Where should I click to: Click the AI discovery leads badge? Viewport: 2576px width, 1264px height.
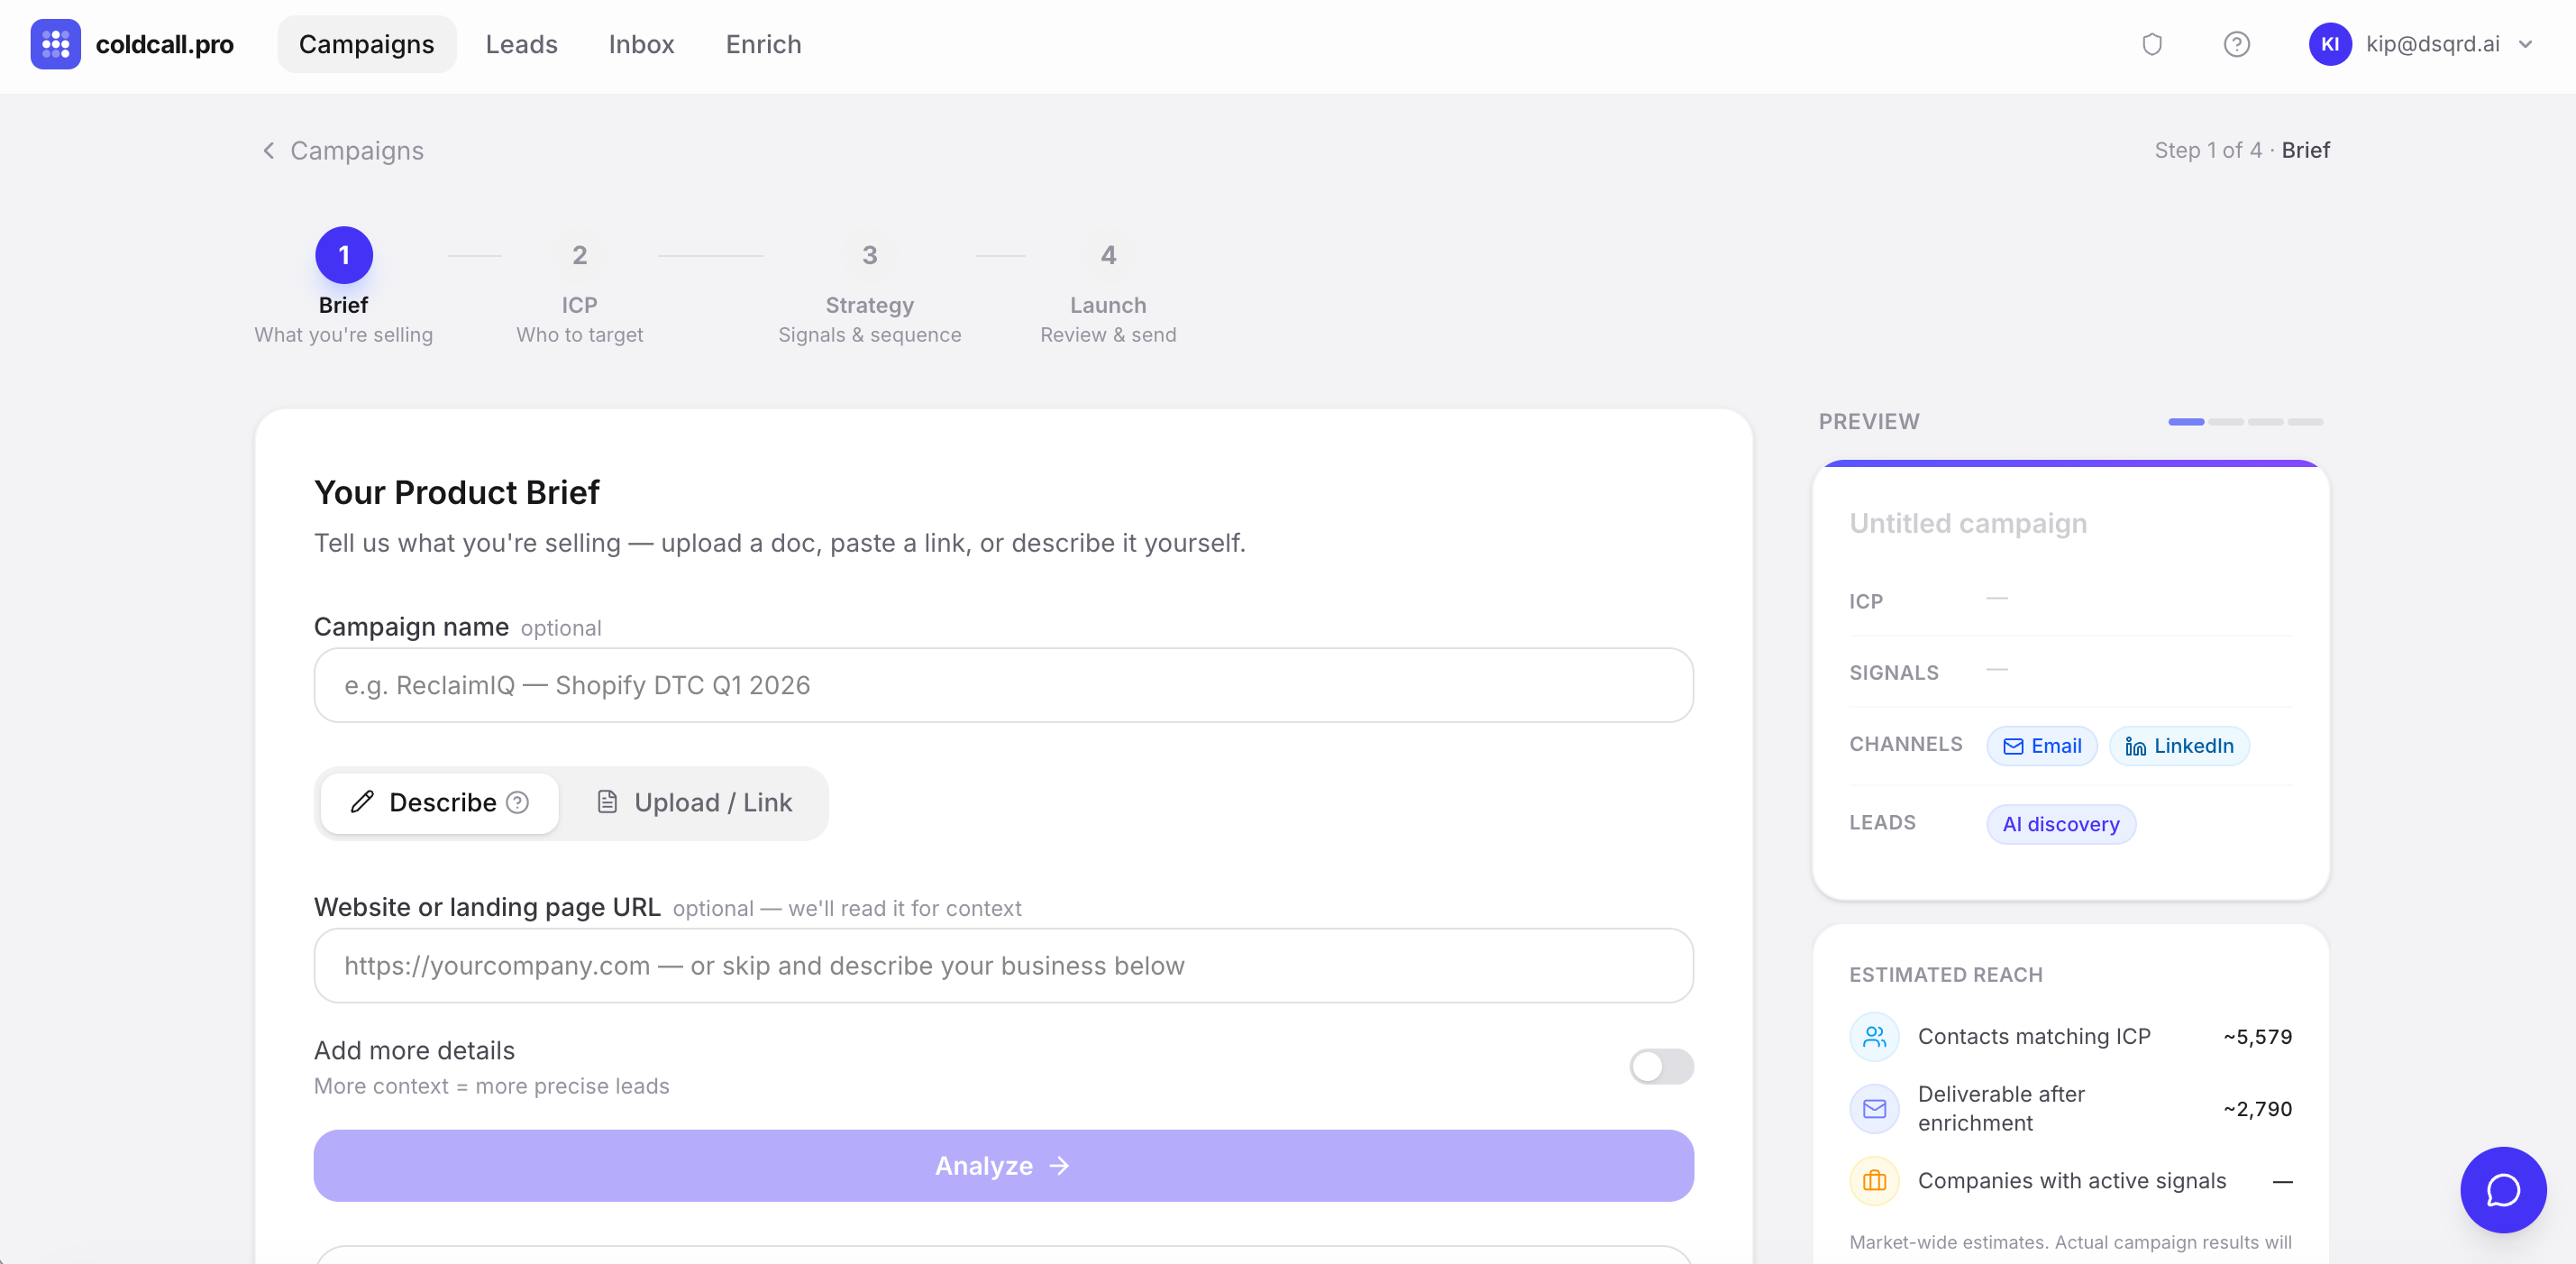coord(2061,824)
